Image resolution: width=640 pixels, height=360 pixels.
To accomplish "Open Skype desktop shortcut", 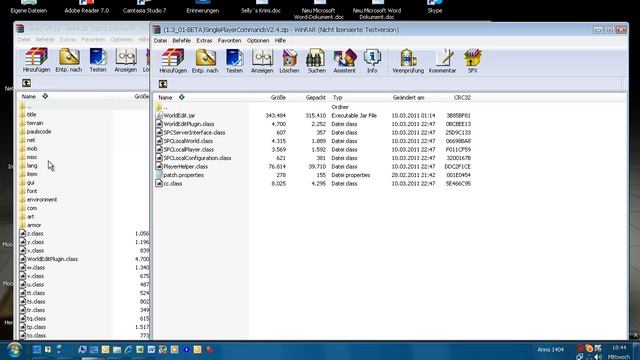I will (x=434, y=7).
